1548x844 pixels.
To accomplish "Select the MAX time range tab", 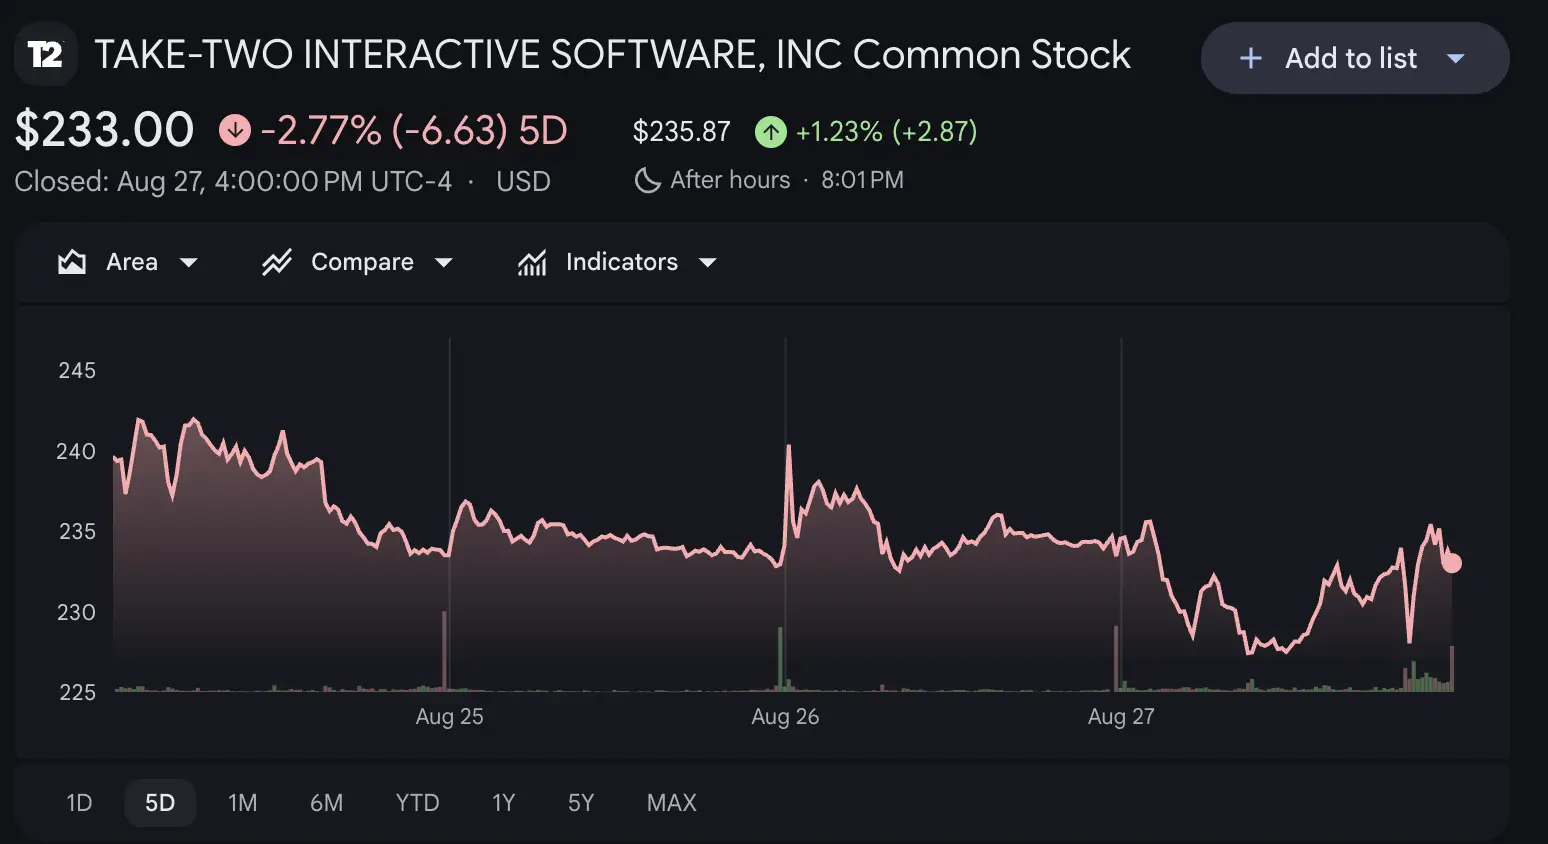I will tap(672, 803).
